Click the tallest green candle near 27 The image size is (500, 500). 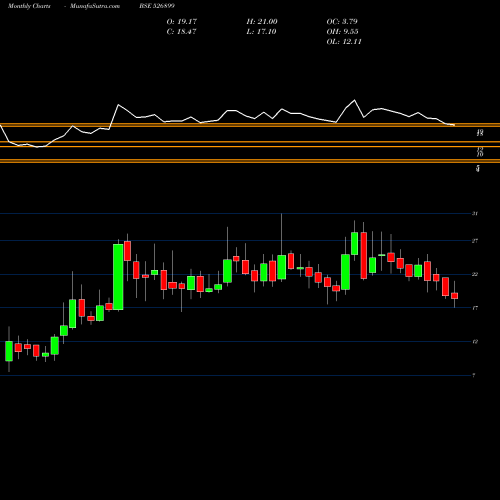point(118,277)
